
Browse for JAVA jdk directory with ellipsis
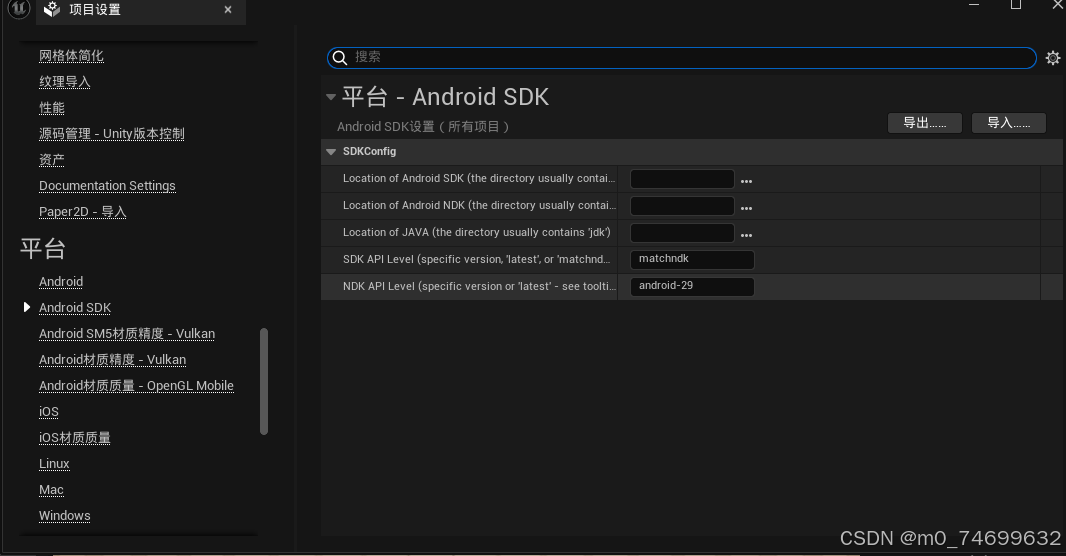[746, 235]
